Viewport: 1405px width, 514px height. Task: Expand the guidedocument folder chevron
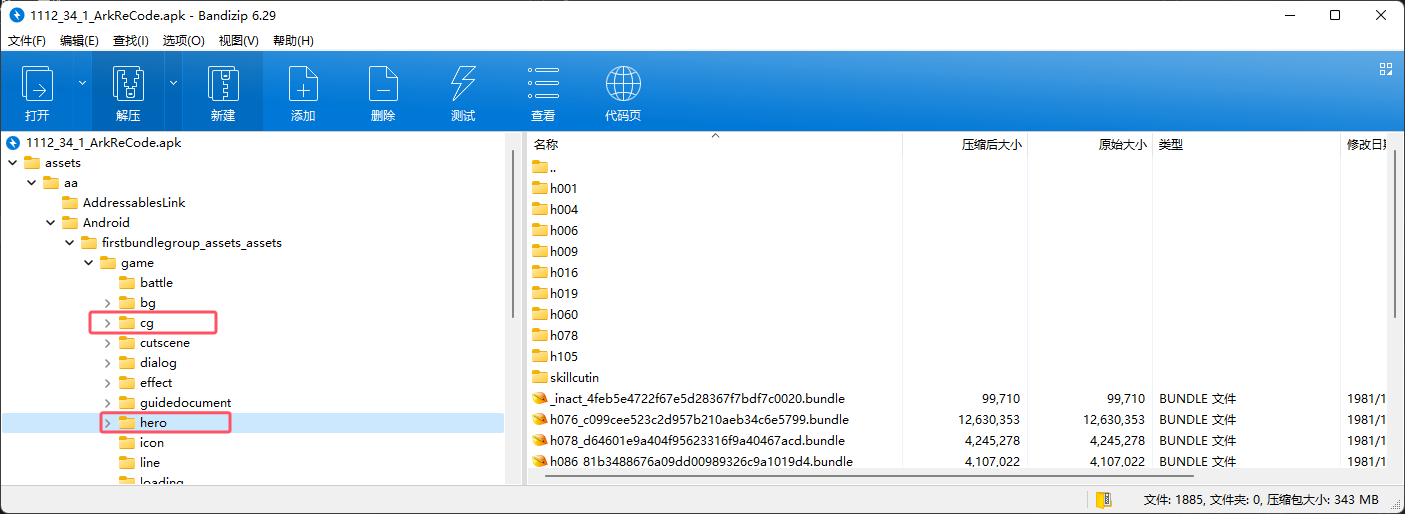point(107,402)
